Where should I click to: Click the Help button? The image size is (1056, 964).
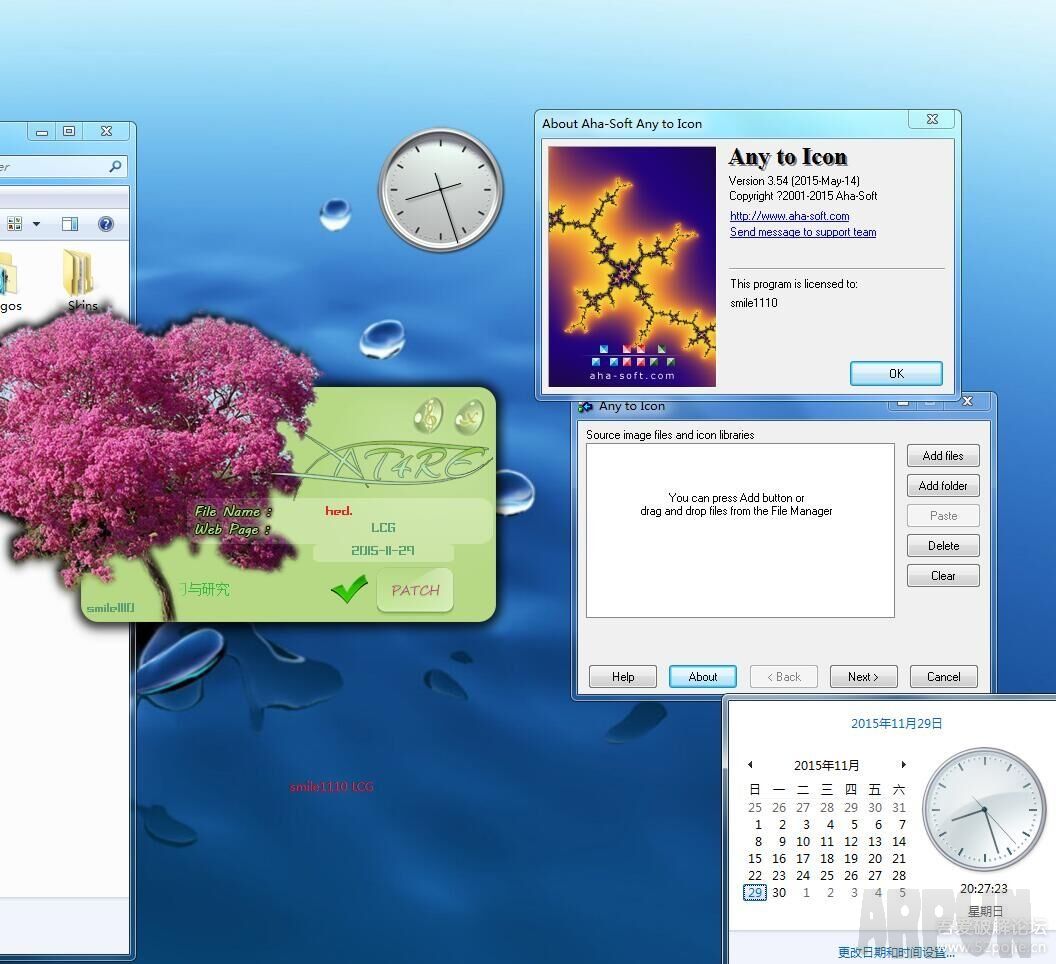tap(623, 676)
